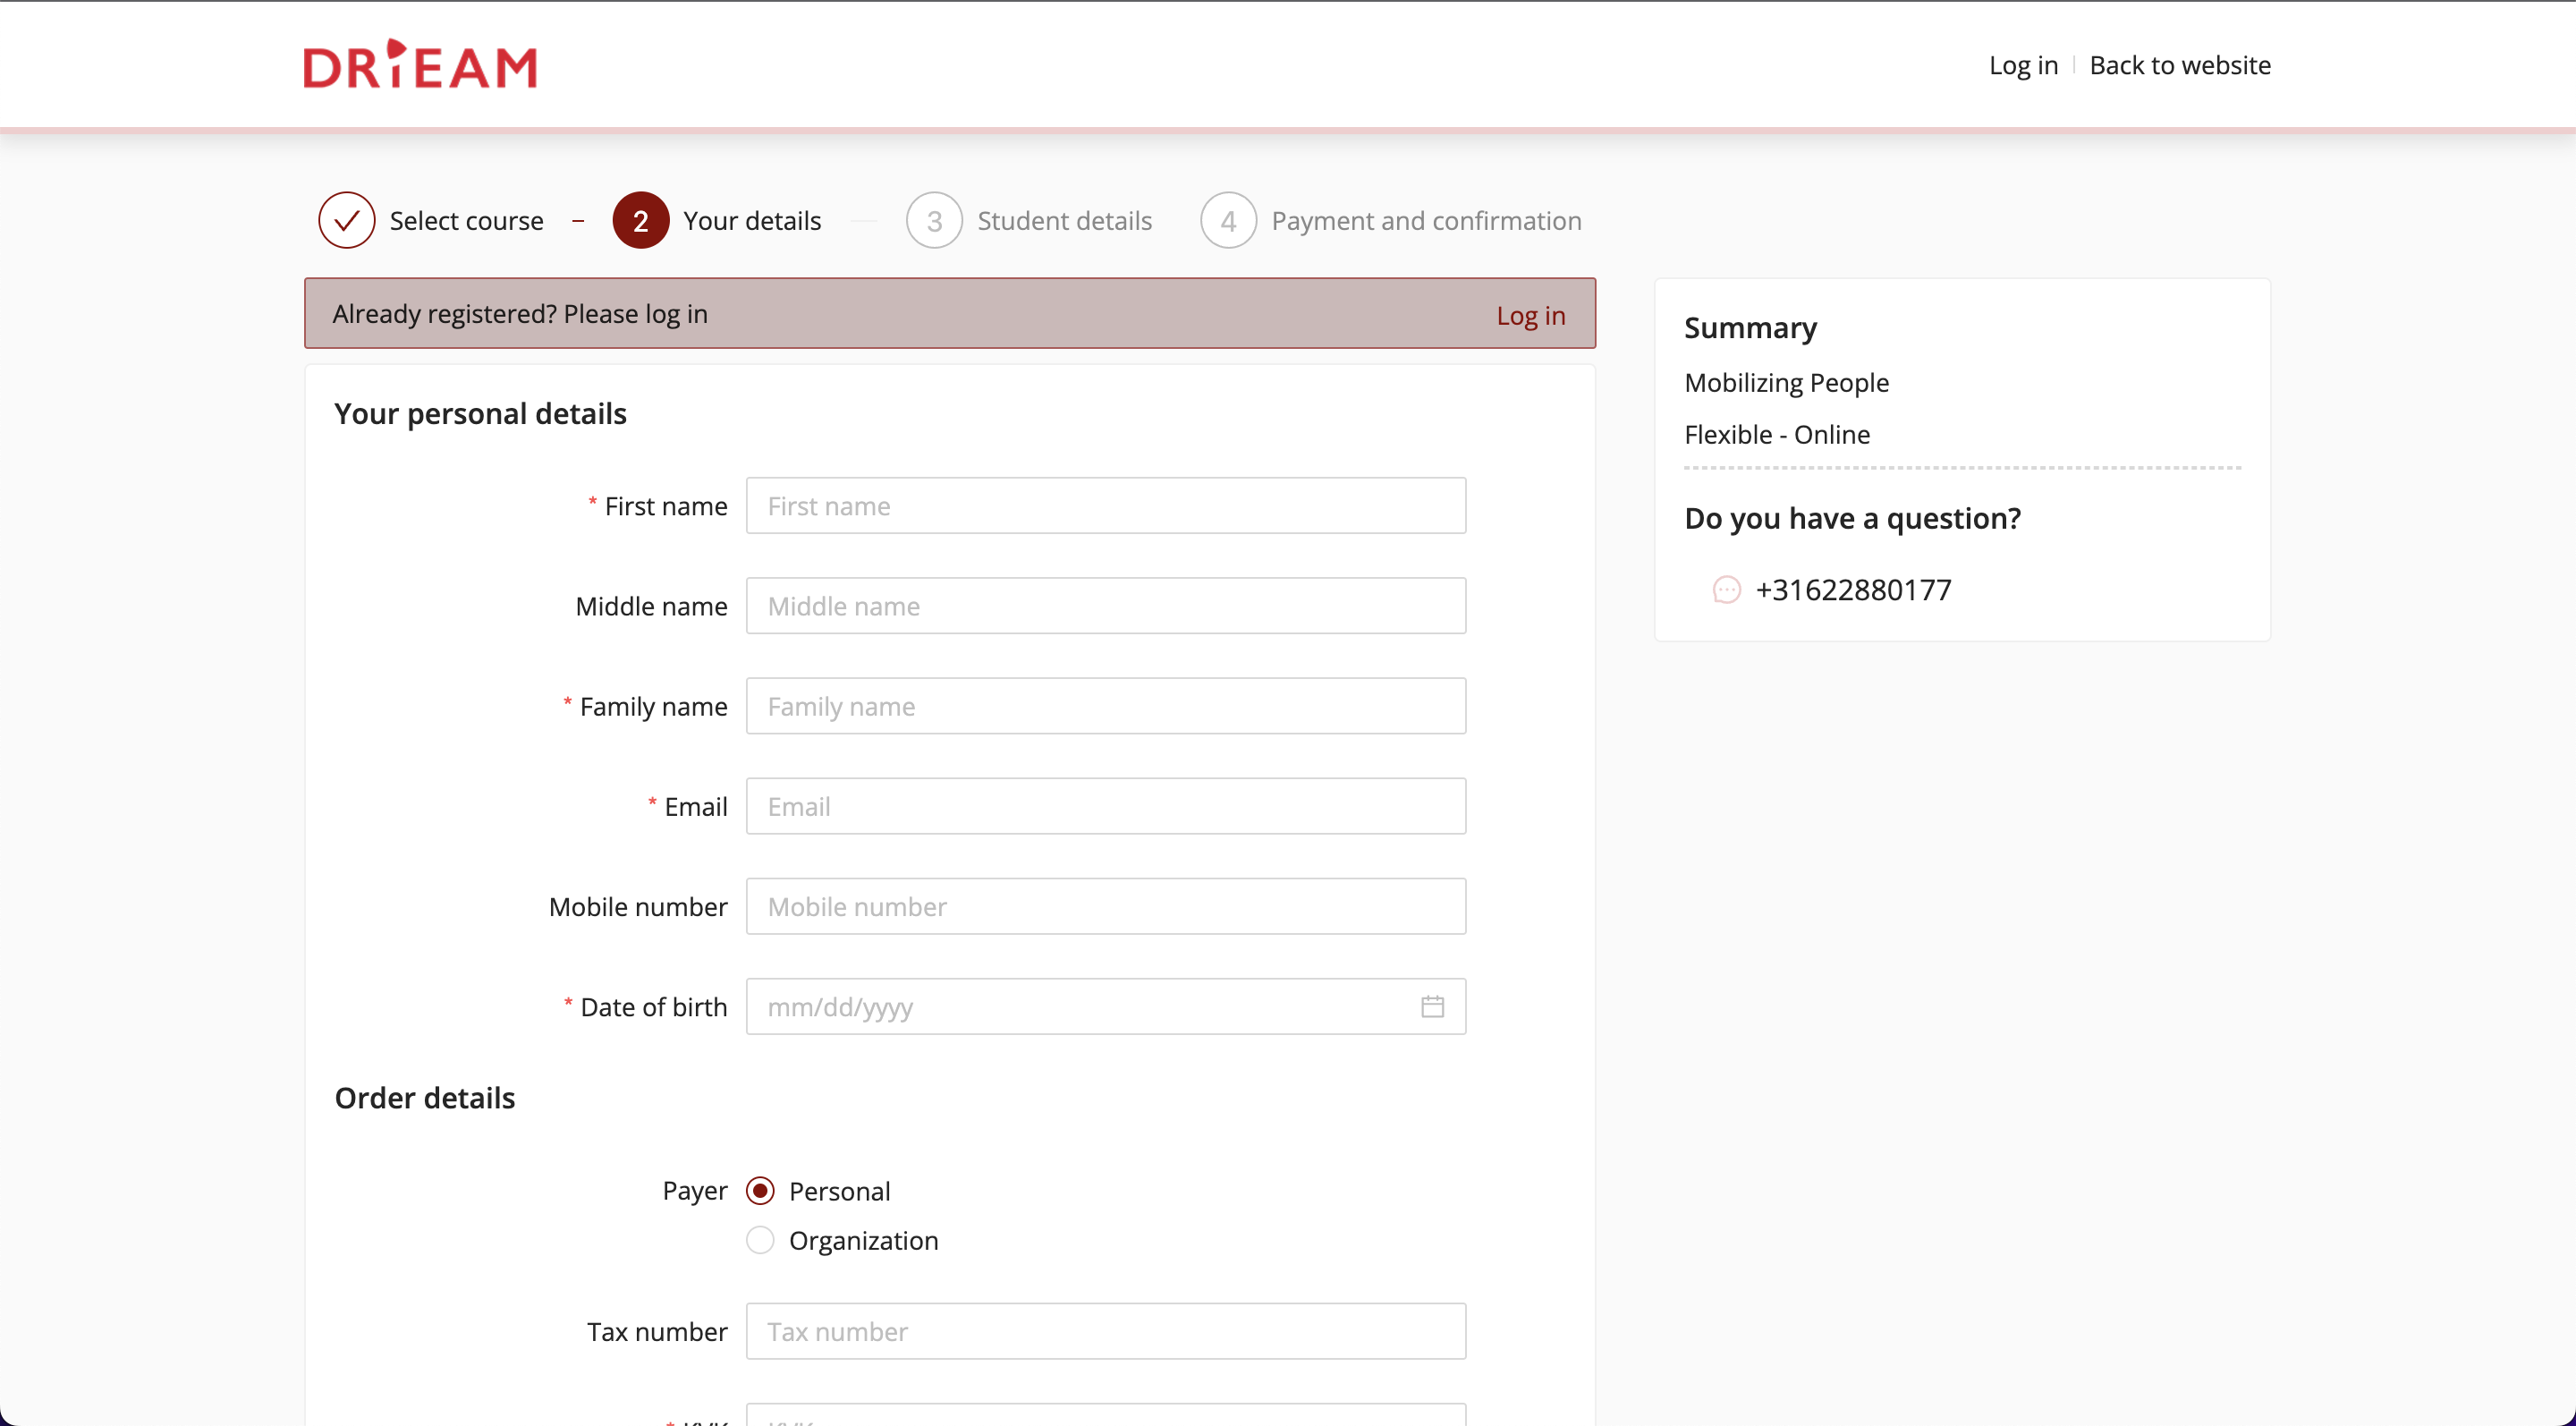Click the DRIEAM logo
This screenshot has width=2576, height=1426.
(420, 65)
